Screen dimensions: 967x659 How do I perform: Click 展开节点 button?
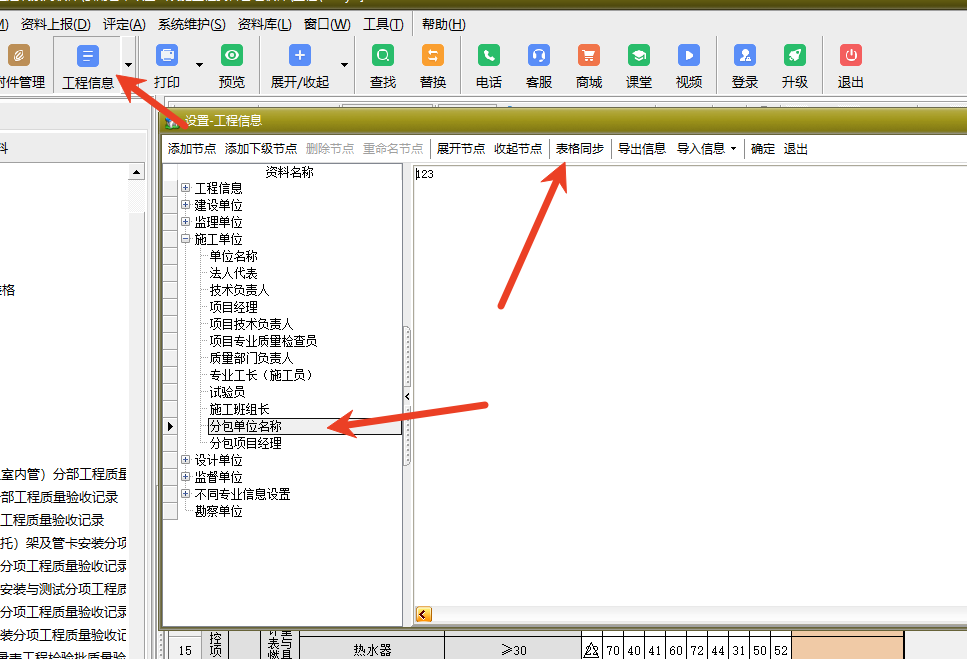point(461,149)
